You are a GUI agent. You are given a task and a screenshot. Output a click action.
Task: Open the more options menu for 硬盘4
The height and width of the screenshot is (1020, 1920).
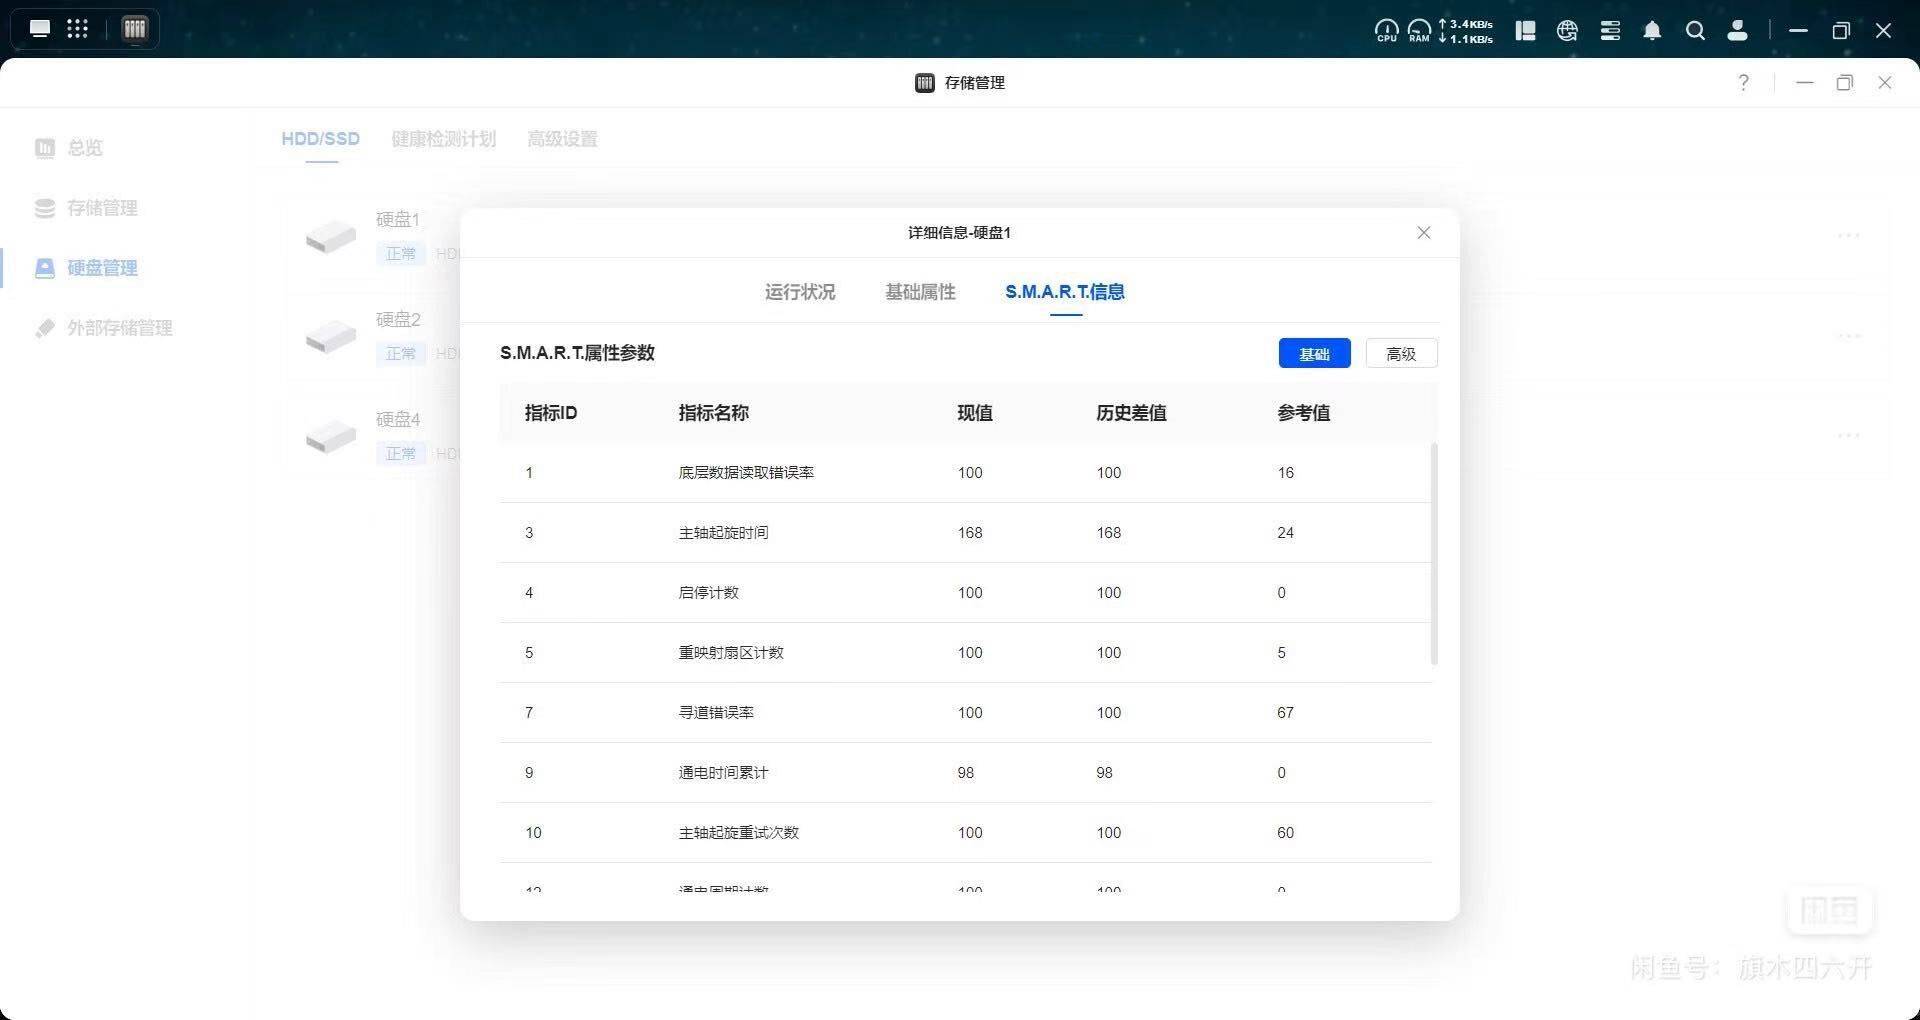click(1847, 436)
